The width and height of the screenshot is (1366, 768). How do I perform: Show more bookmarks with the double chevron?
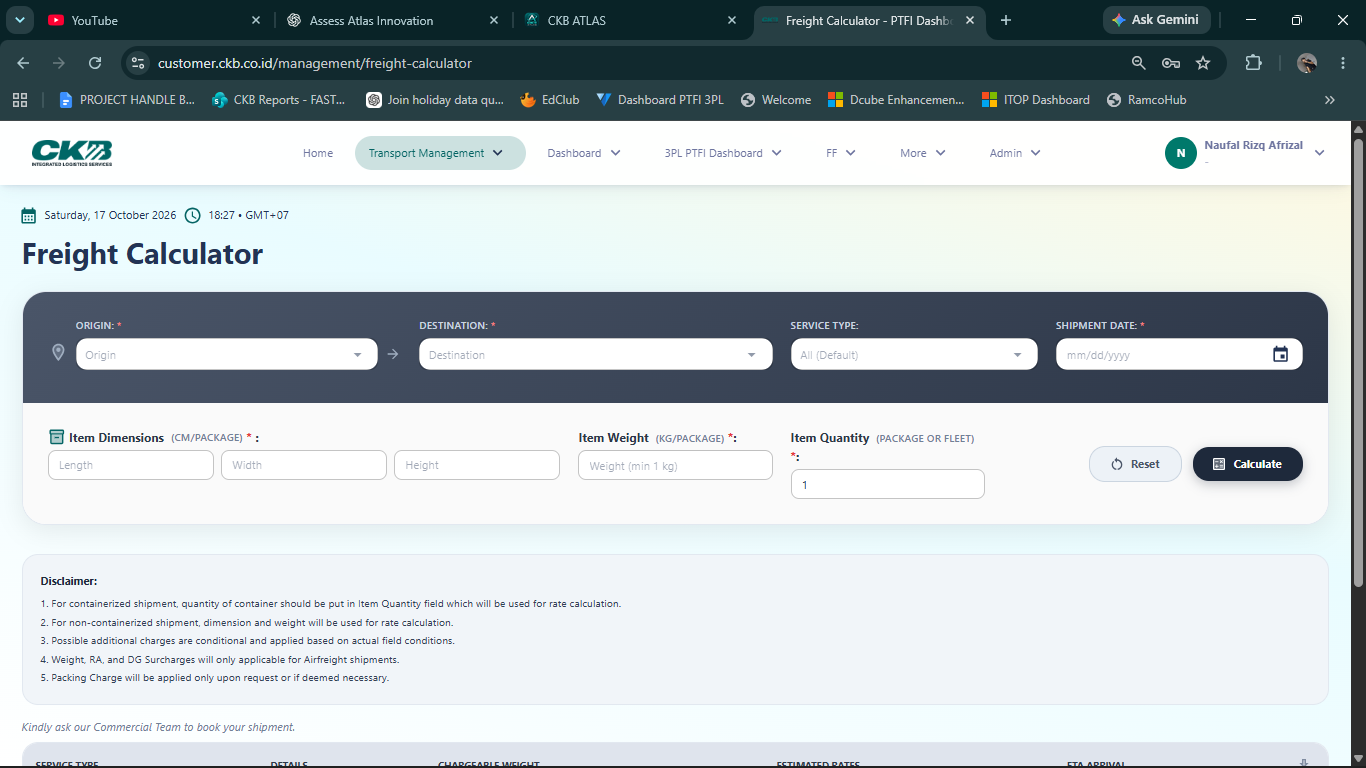1330,100
